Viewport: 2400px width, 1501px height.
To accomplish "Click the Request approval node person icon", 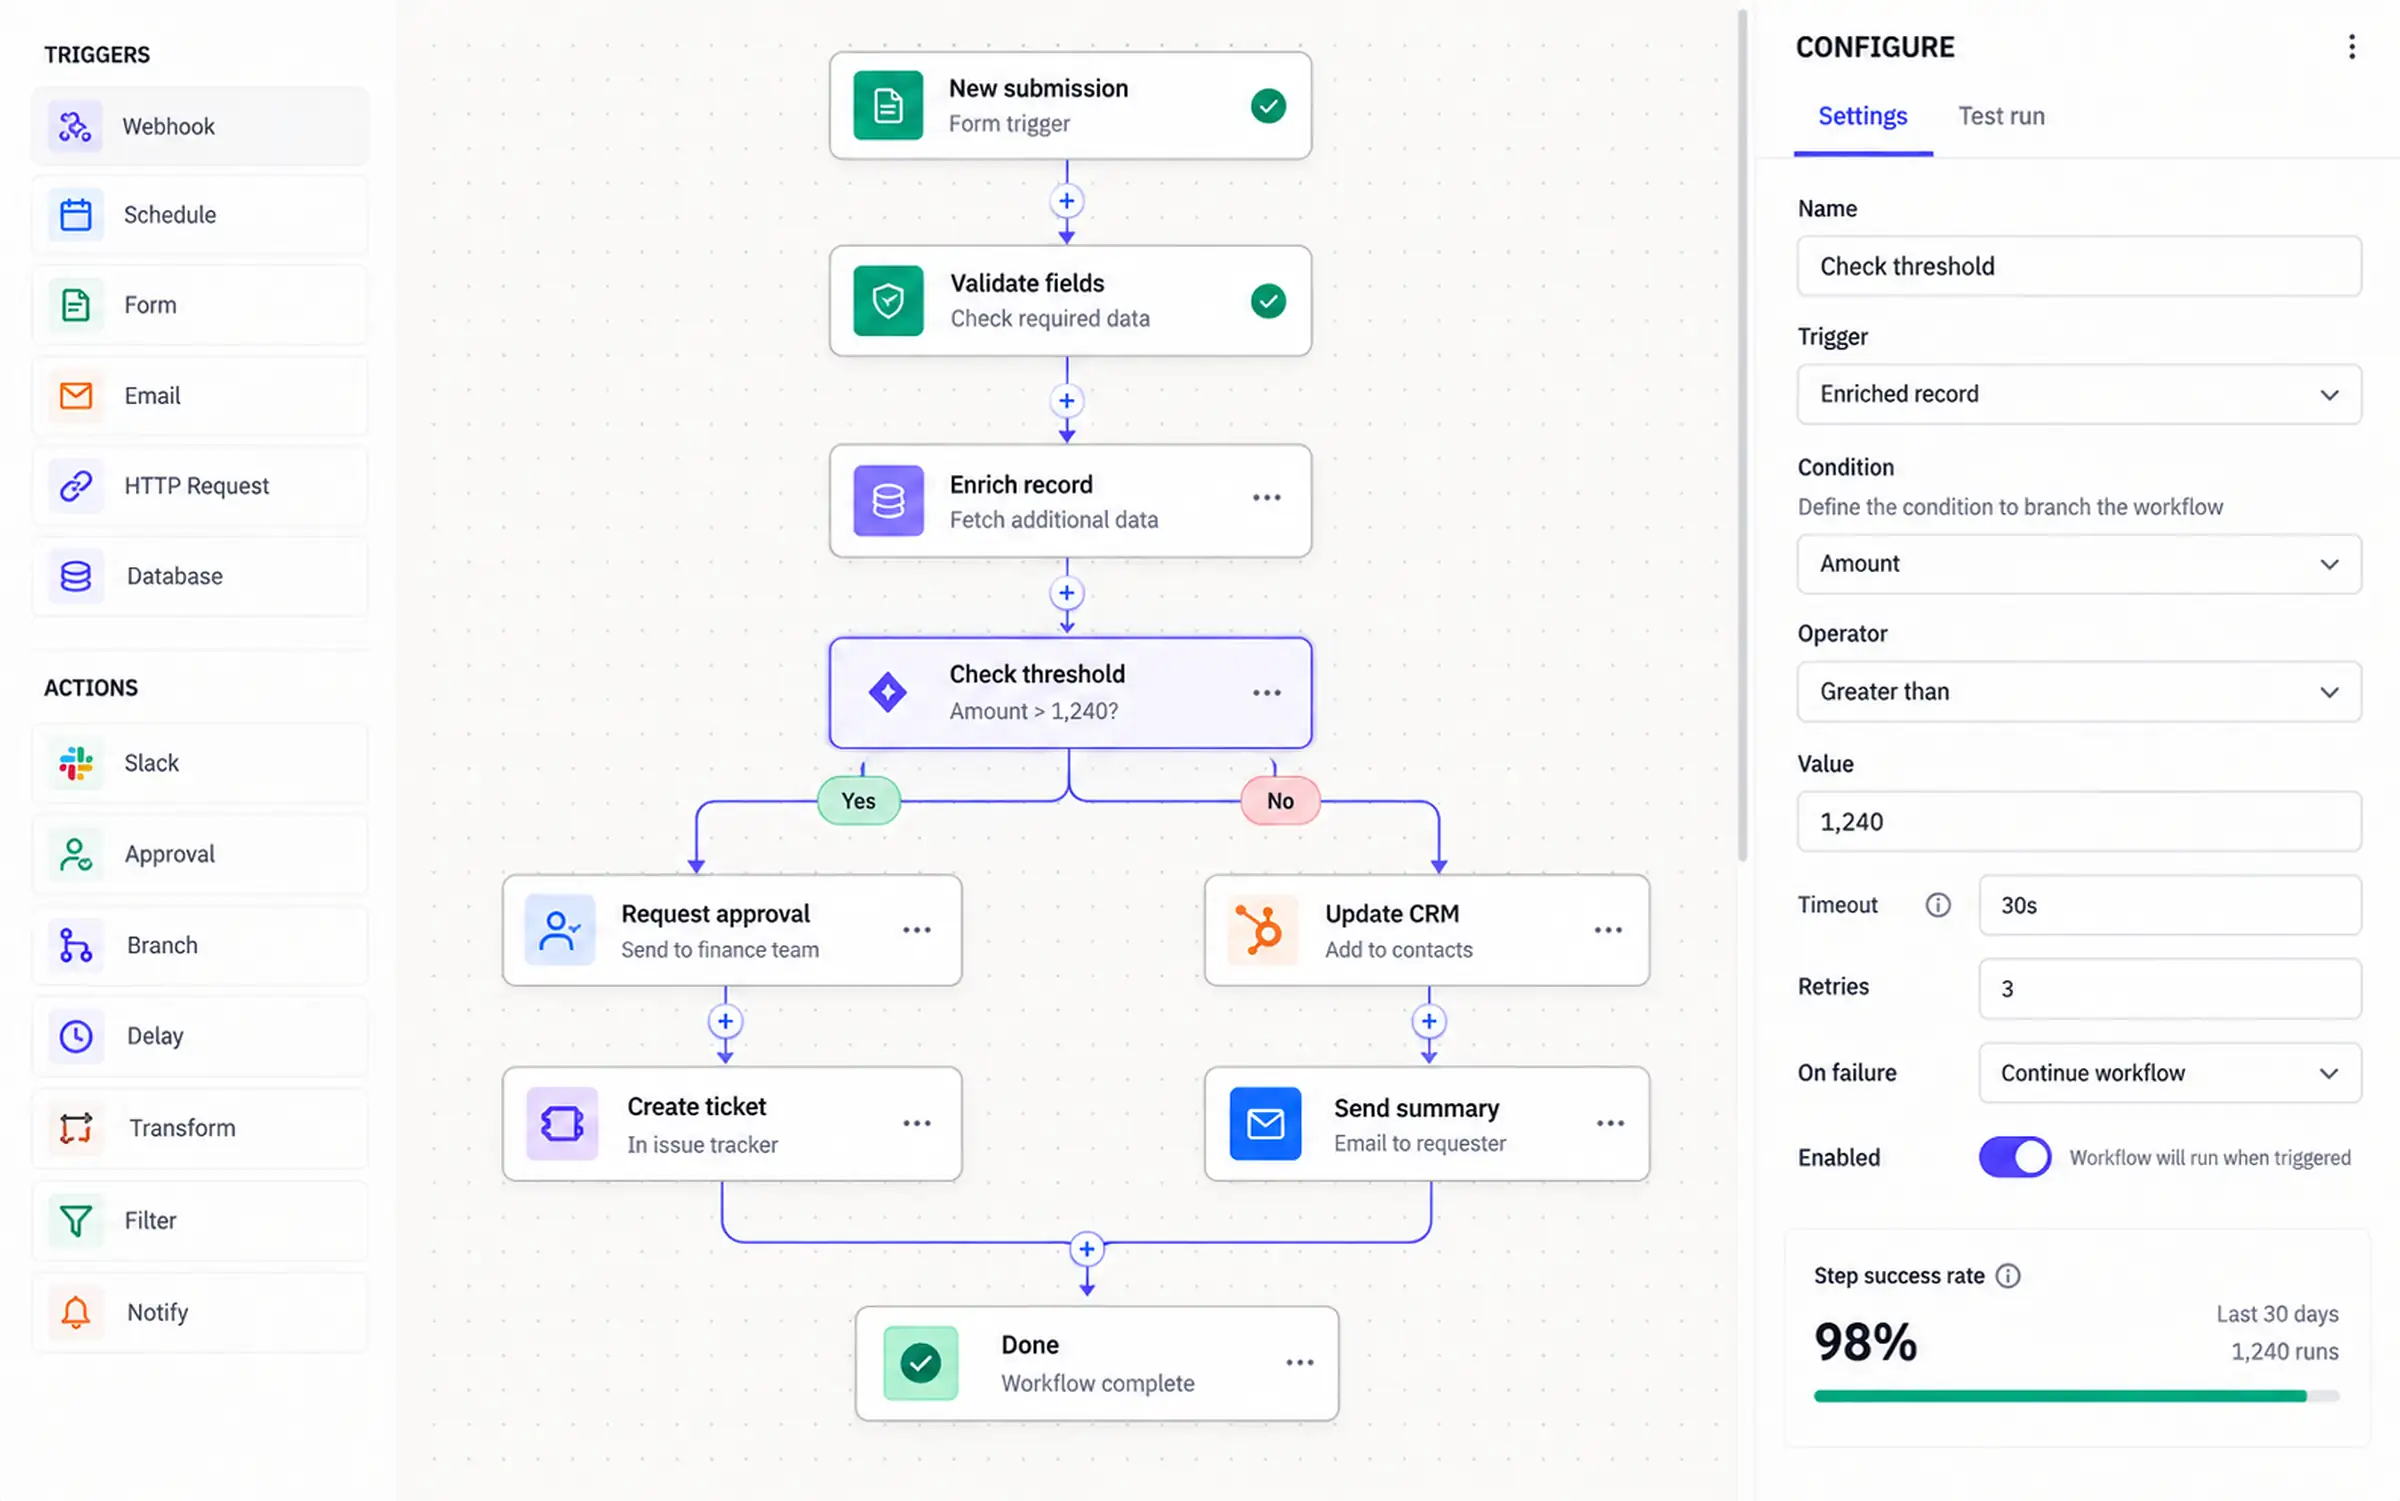I will tap(560, 930).
